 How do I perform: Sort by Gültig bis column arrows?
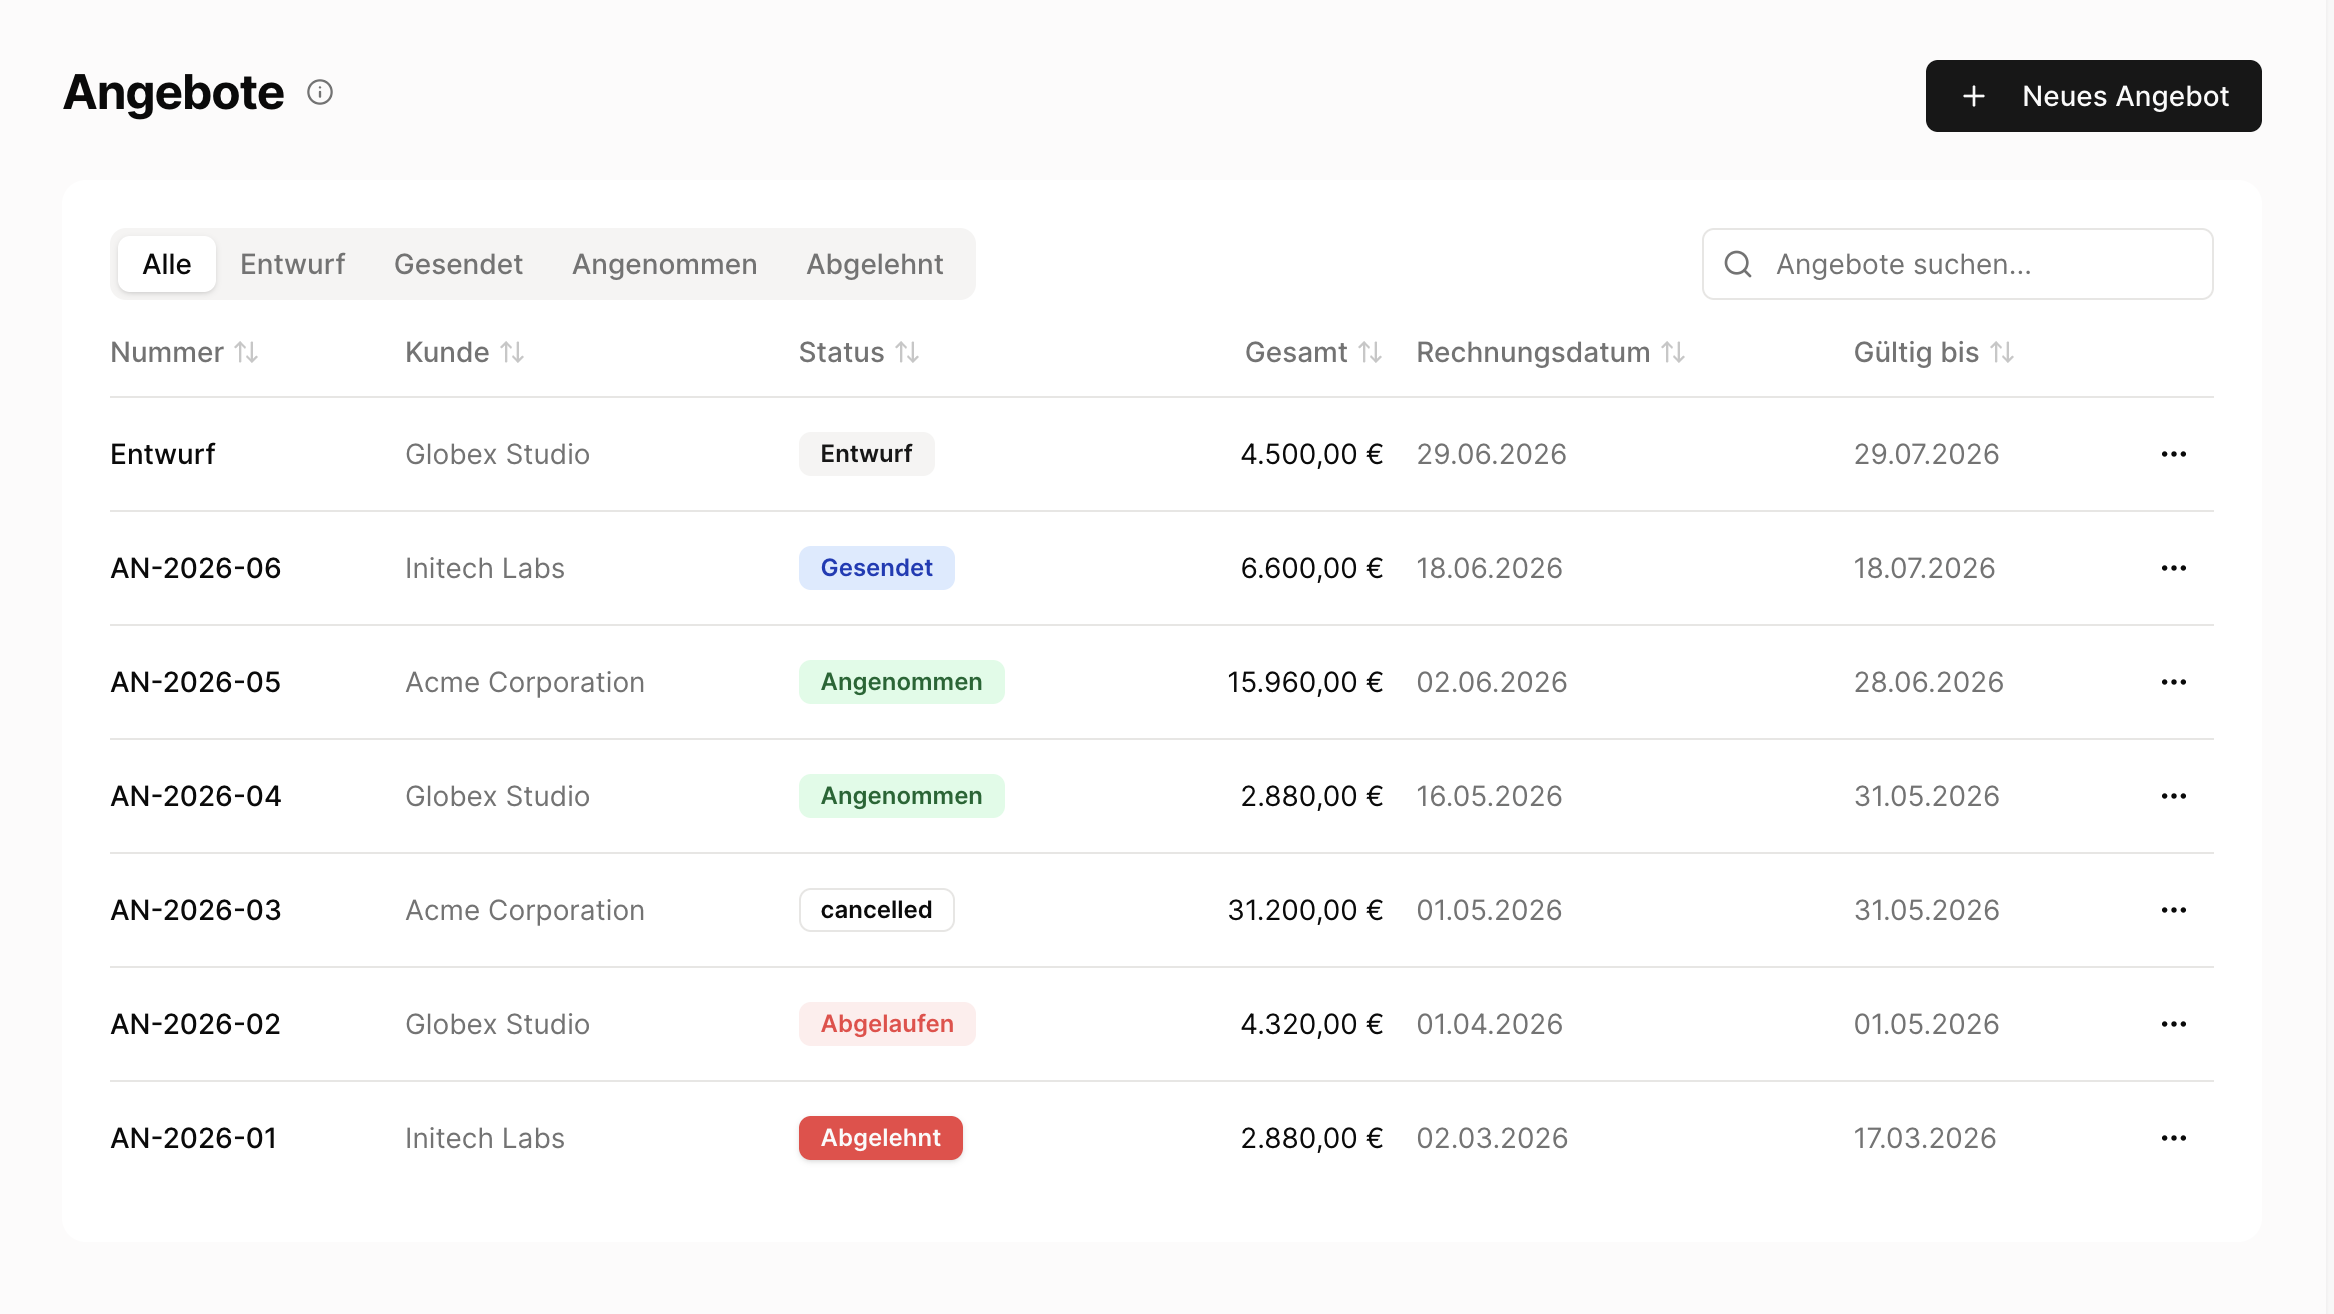(2002, 352)
